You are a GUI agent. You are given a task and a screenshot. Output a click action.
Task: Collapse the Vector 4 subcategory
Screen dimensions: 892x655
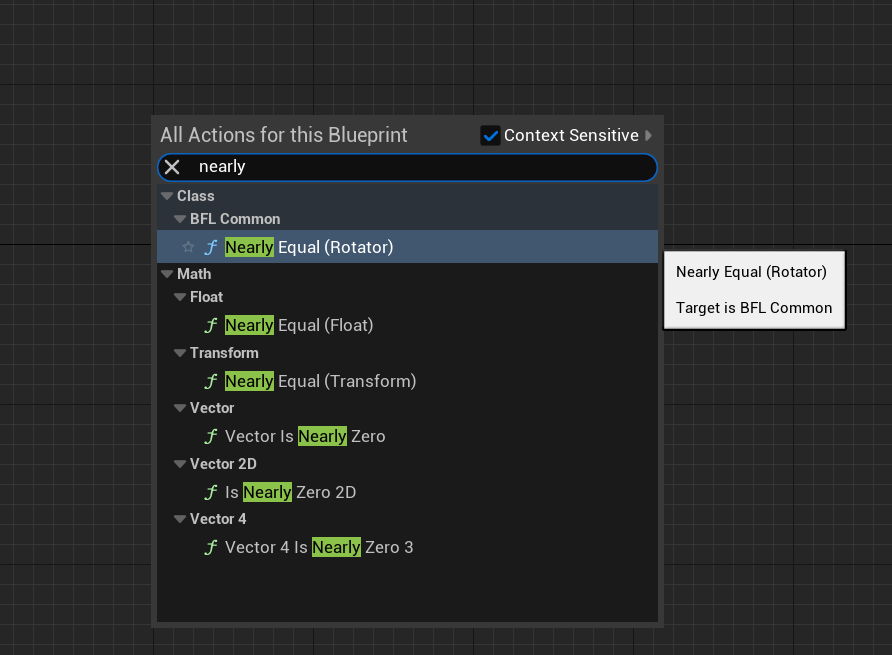pos(180,519)
